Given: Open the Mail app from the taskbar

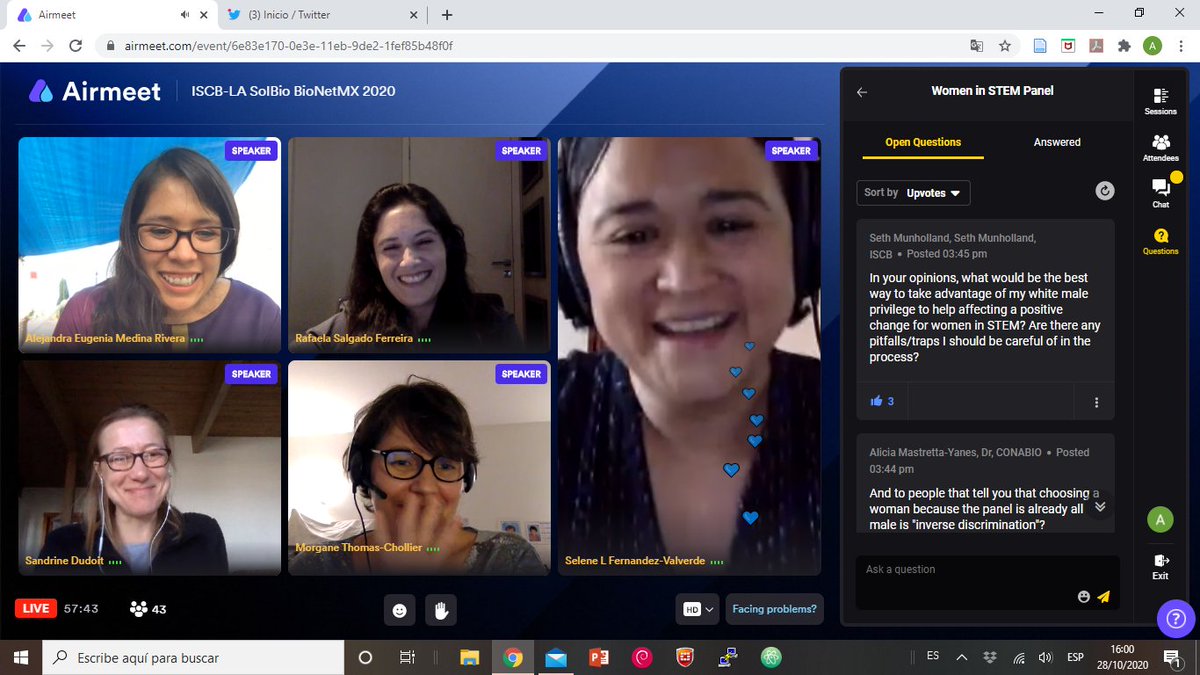Looking at the screenshot, I should pos(556,657).
